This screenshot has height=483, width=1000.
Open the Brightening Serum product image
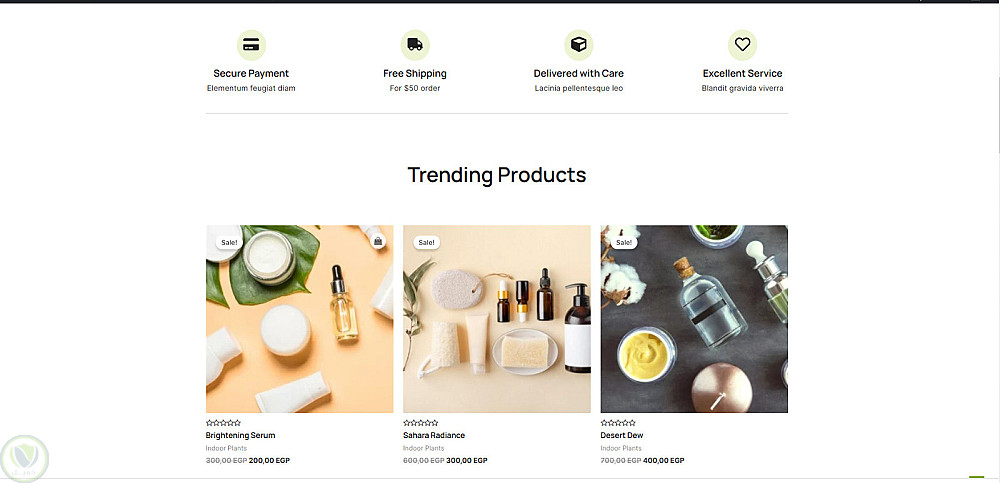click(x=299, y=318)
